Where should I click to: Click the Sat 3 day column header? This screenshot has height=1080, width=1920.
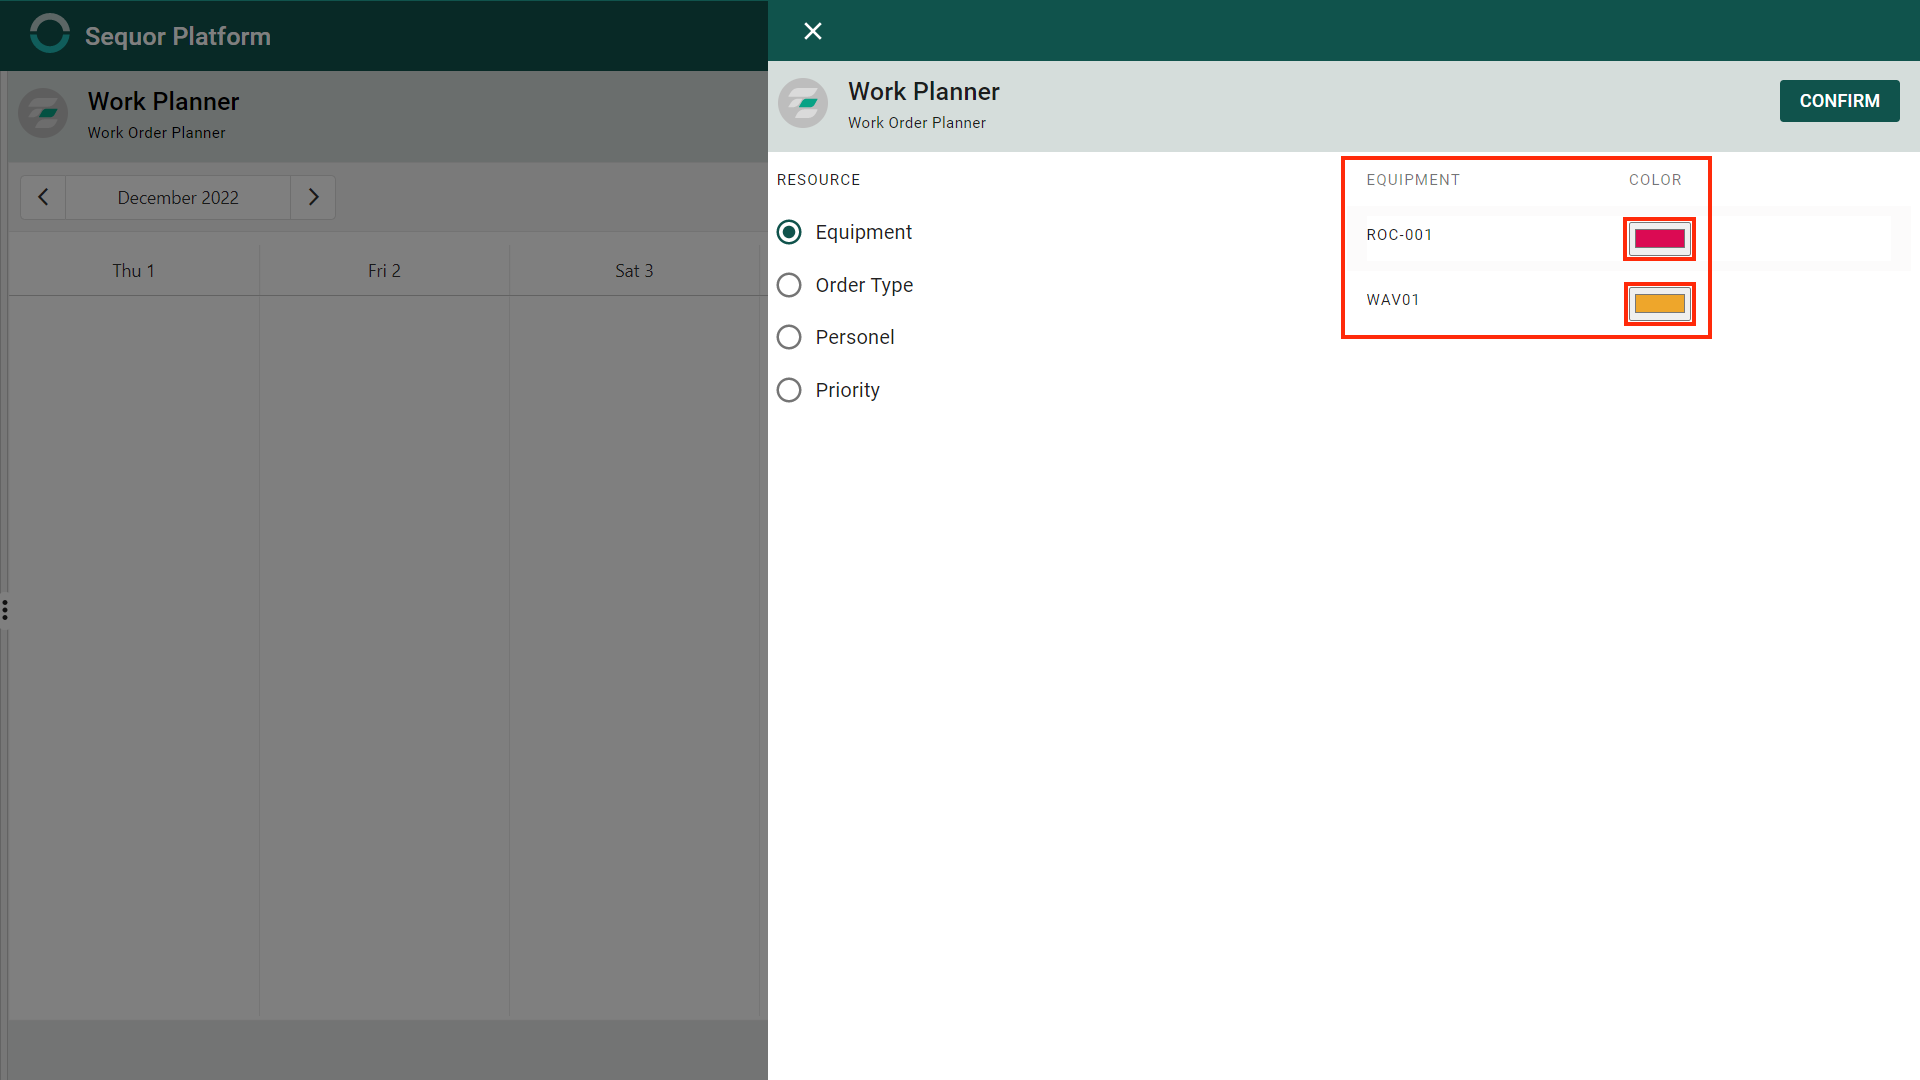(x=634, y=271)
